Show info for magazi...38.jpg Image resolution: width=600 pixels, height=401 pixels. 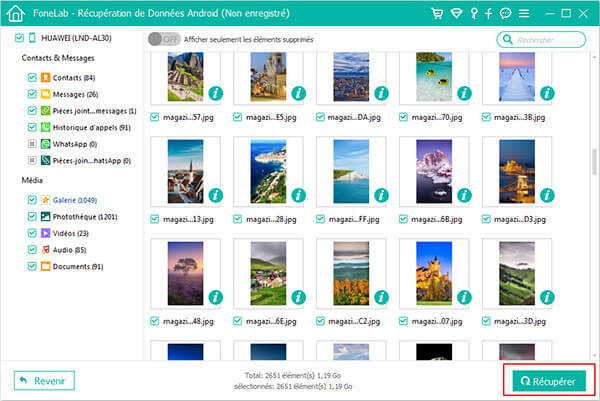pyautogui.click(x=547, y=93)
